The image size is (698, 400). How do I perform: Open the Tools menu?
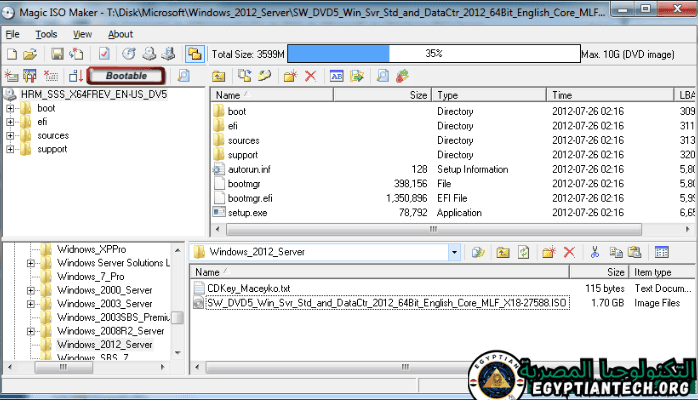point(46,34)
